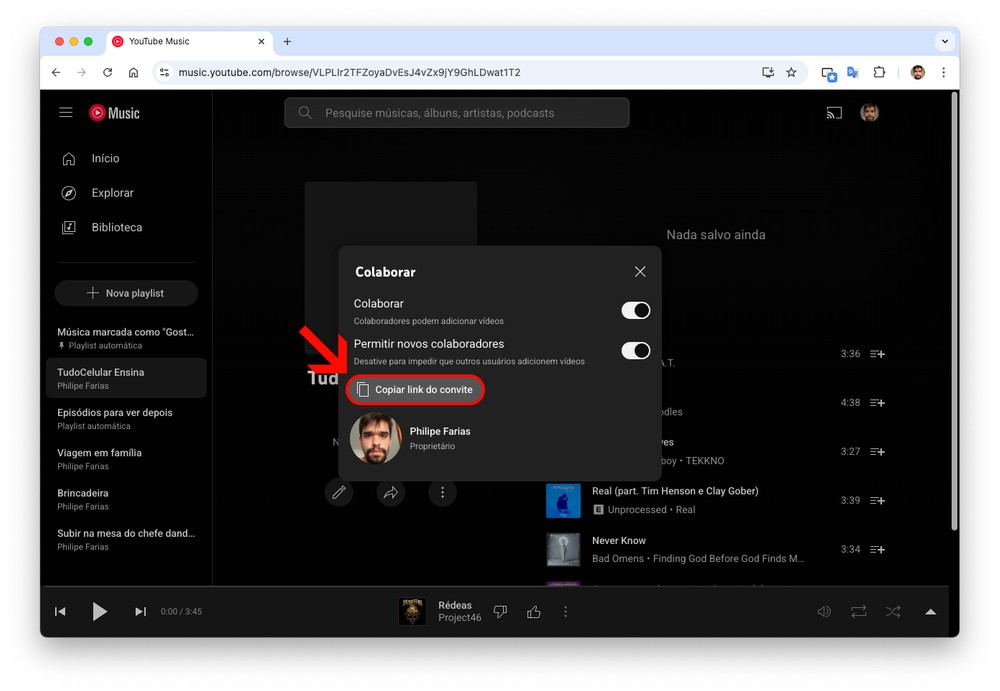Click the cast to device icon
This screenshot has height=691, width=1000.
click(834, 113)
